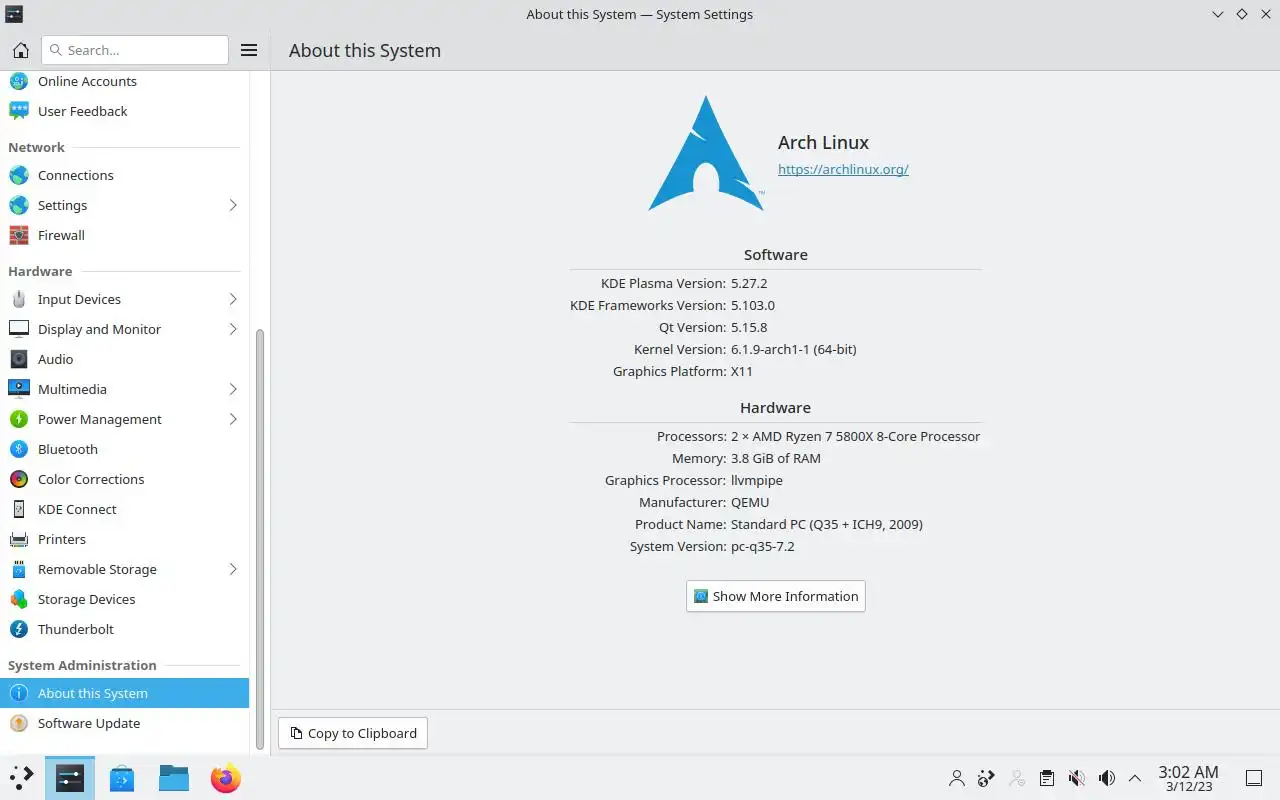Launch Discover software center from taskbar
Screen dimensions: 1280x800
(x=122, y=778)
